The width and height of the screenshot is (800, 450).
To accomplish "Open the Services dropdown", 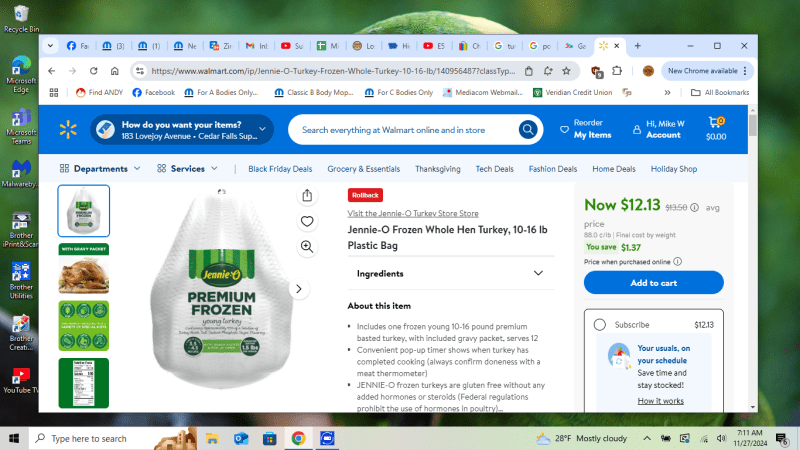I will point(187,168).
